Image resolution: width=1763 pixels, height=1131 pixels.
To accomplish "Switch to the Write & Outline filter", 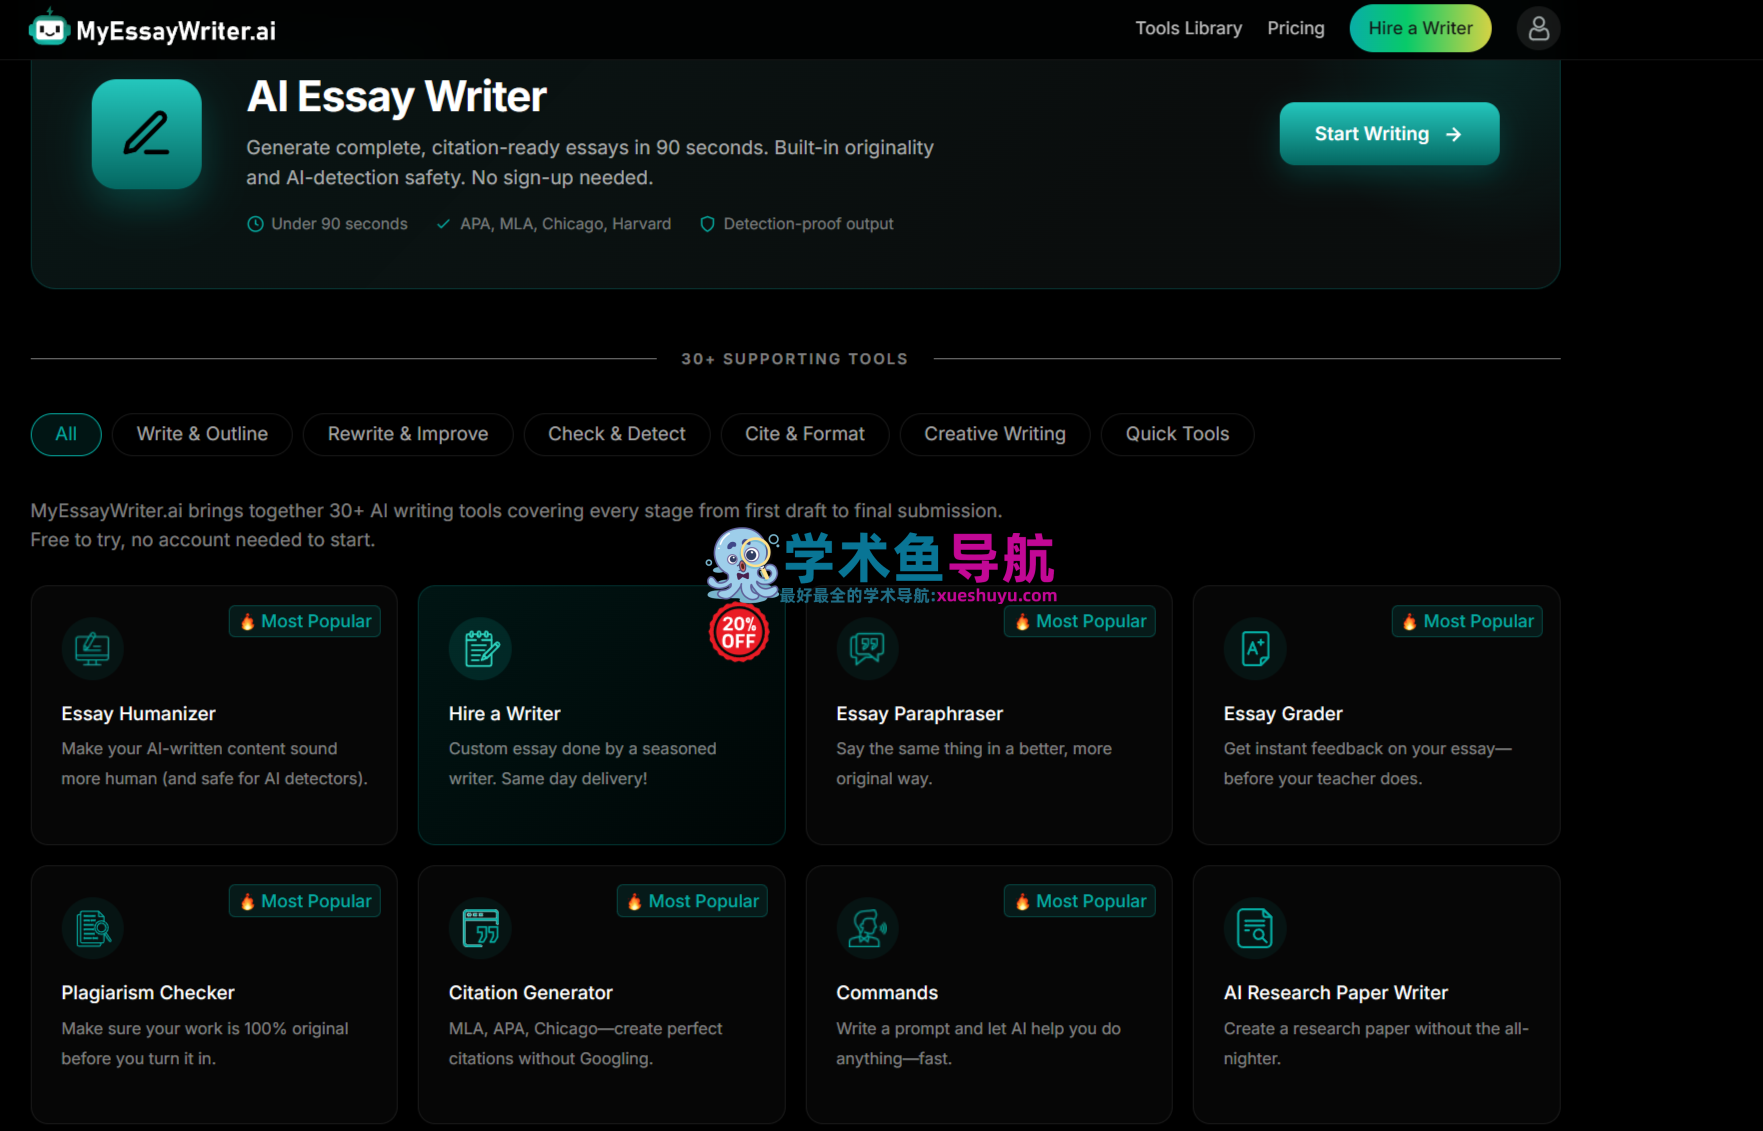I will (x=202, y=434).
